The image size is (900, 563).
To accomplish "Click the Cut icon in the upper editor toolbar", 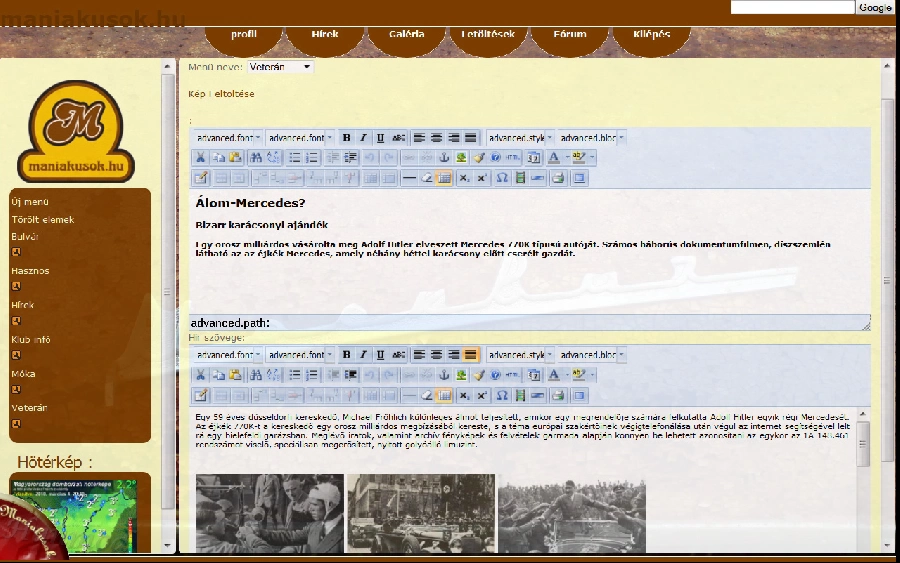I will click(x=200, y=157).
